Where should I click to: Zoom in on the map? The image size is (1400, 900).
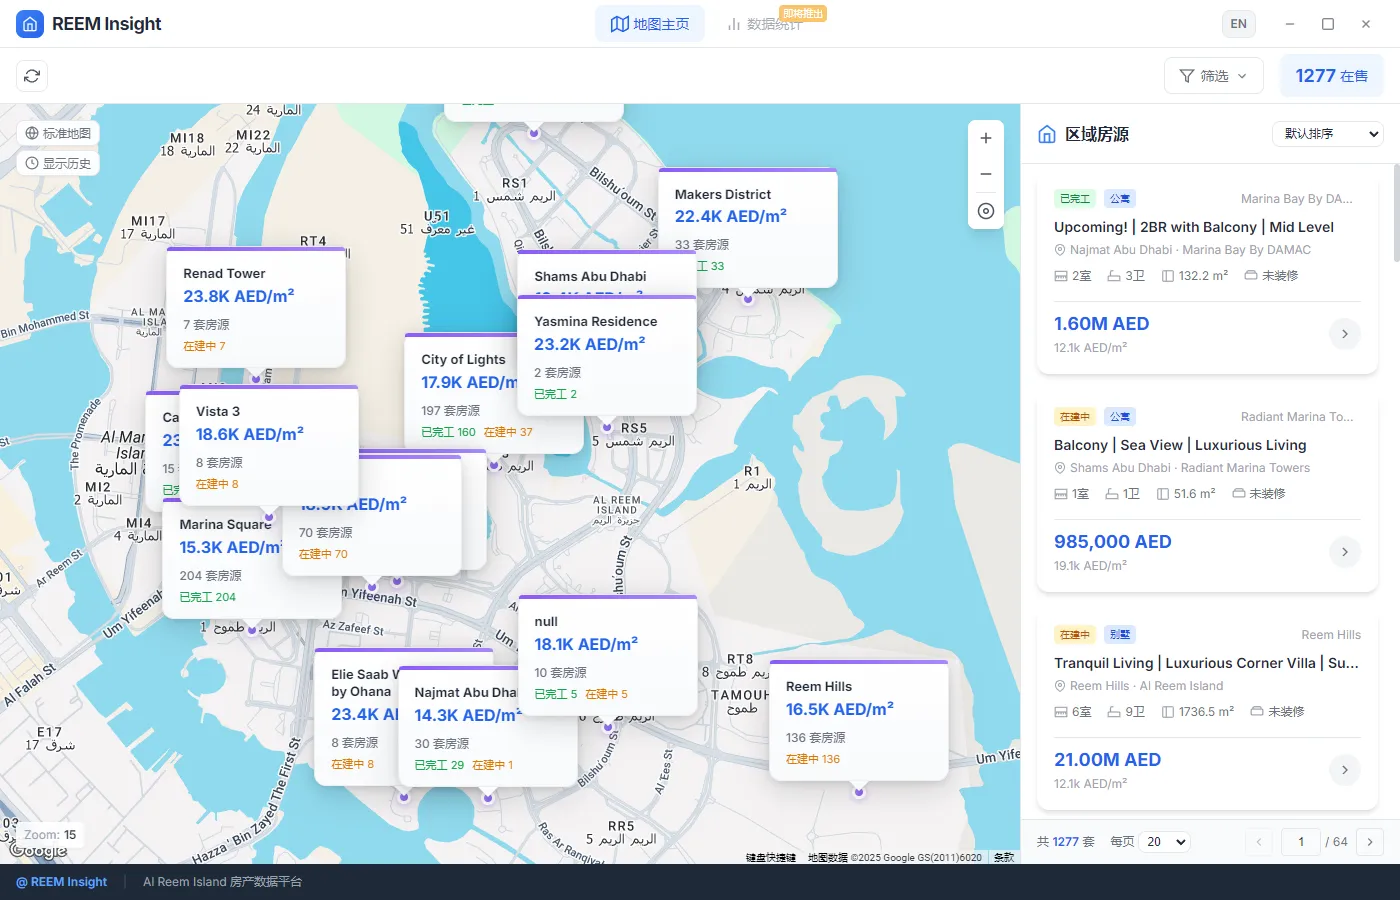986,138
